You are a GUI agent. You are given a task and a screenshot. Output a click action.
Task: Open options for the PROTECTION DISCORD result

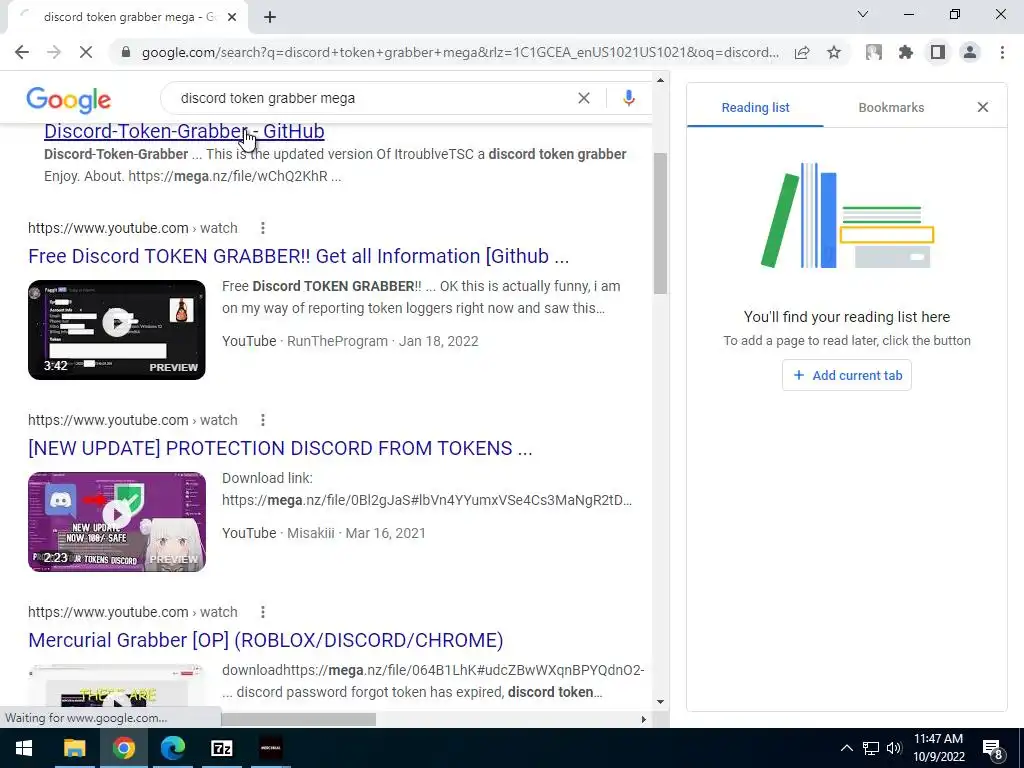point(263,420)
